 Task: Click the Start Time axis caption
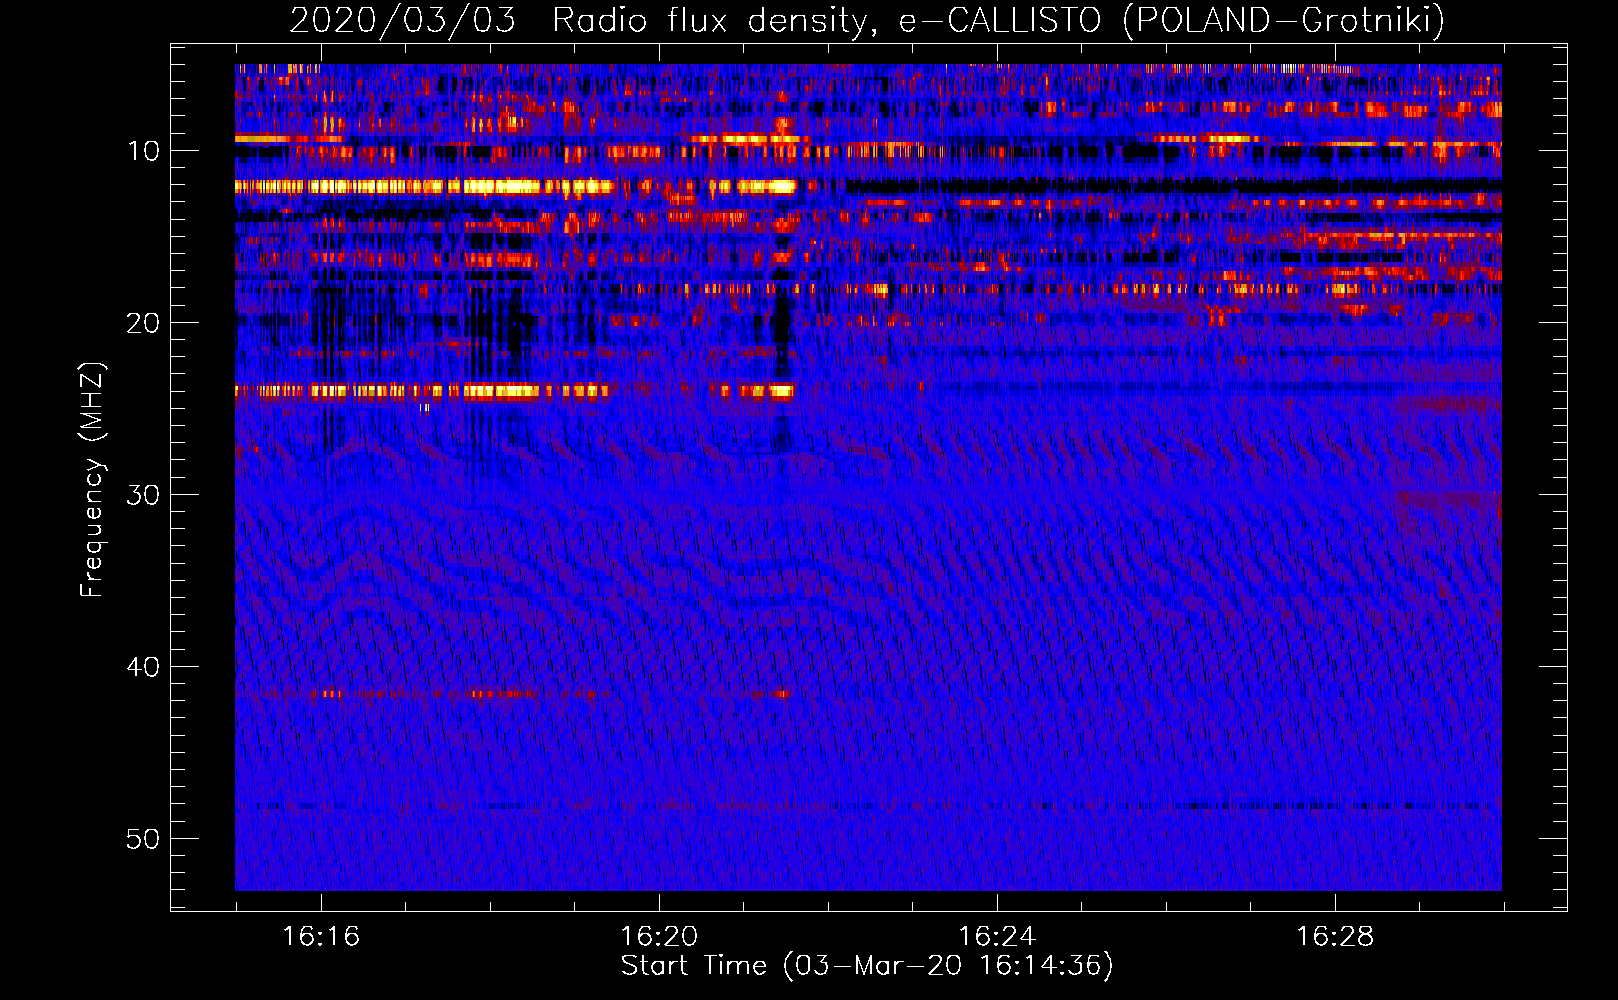(867, 966)
